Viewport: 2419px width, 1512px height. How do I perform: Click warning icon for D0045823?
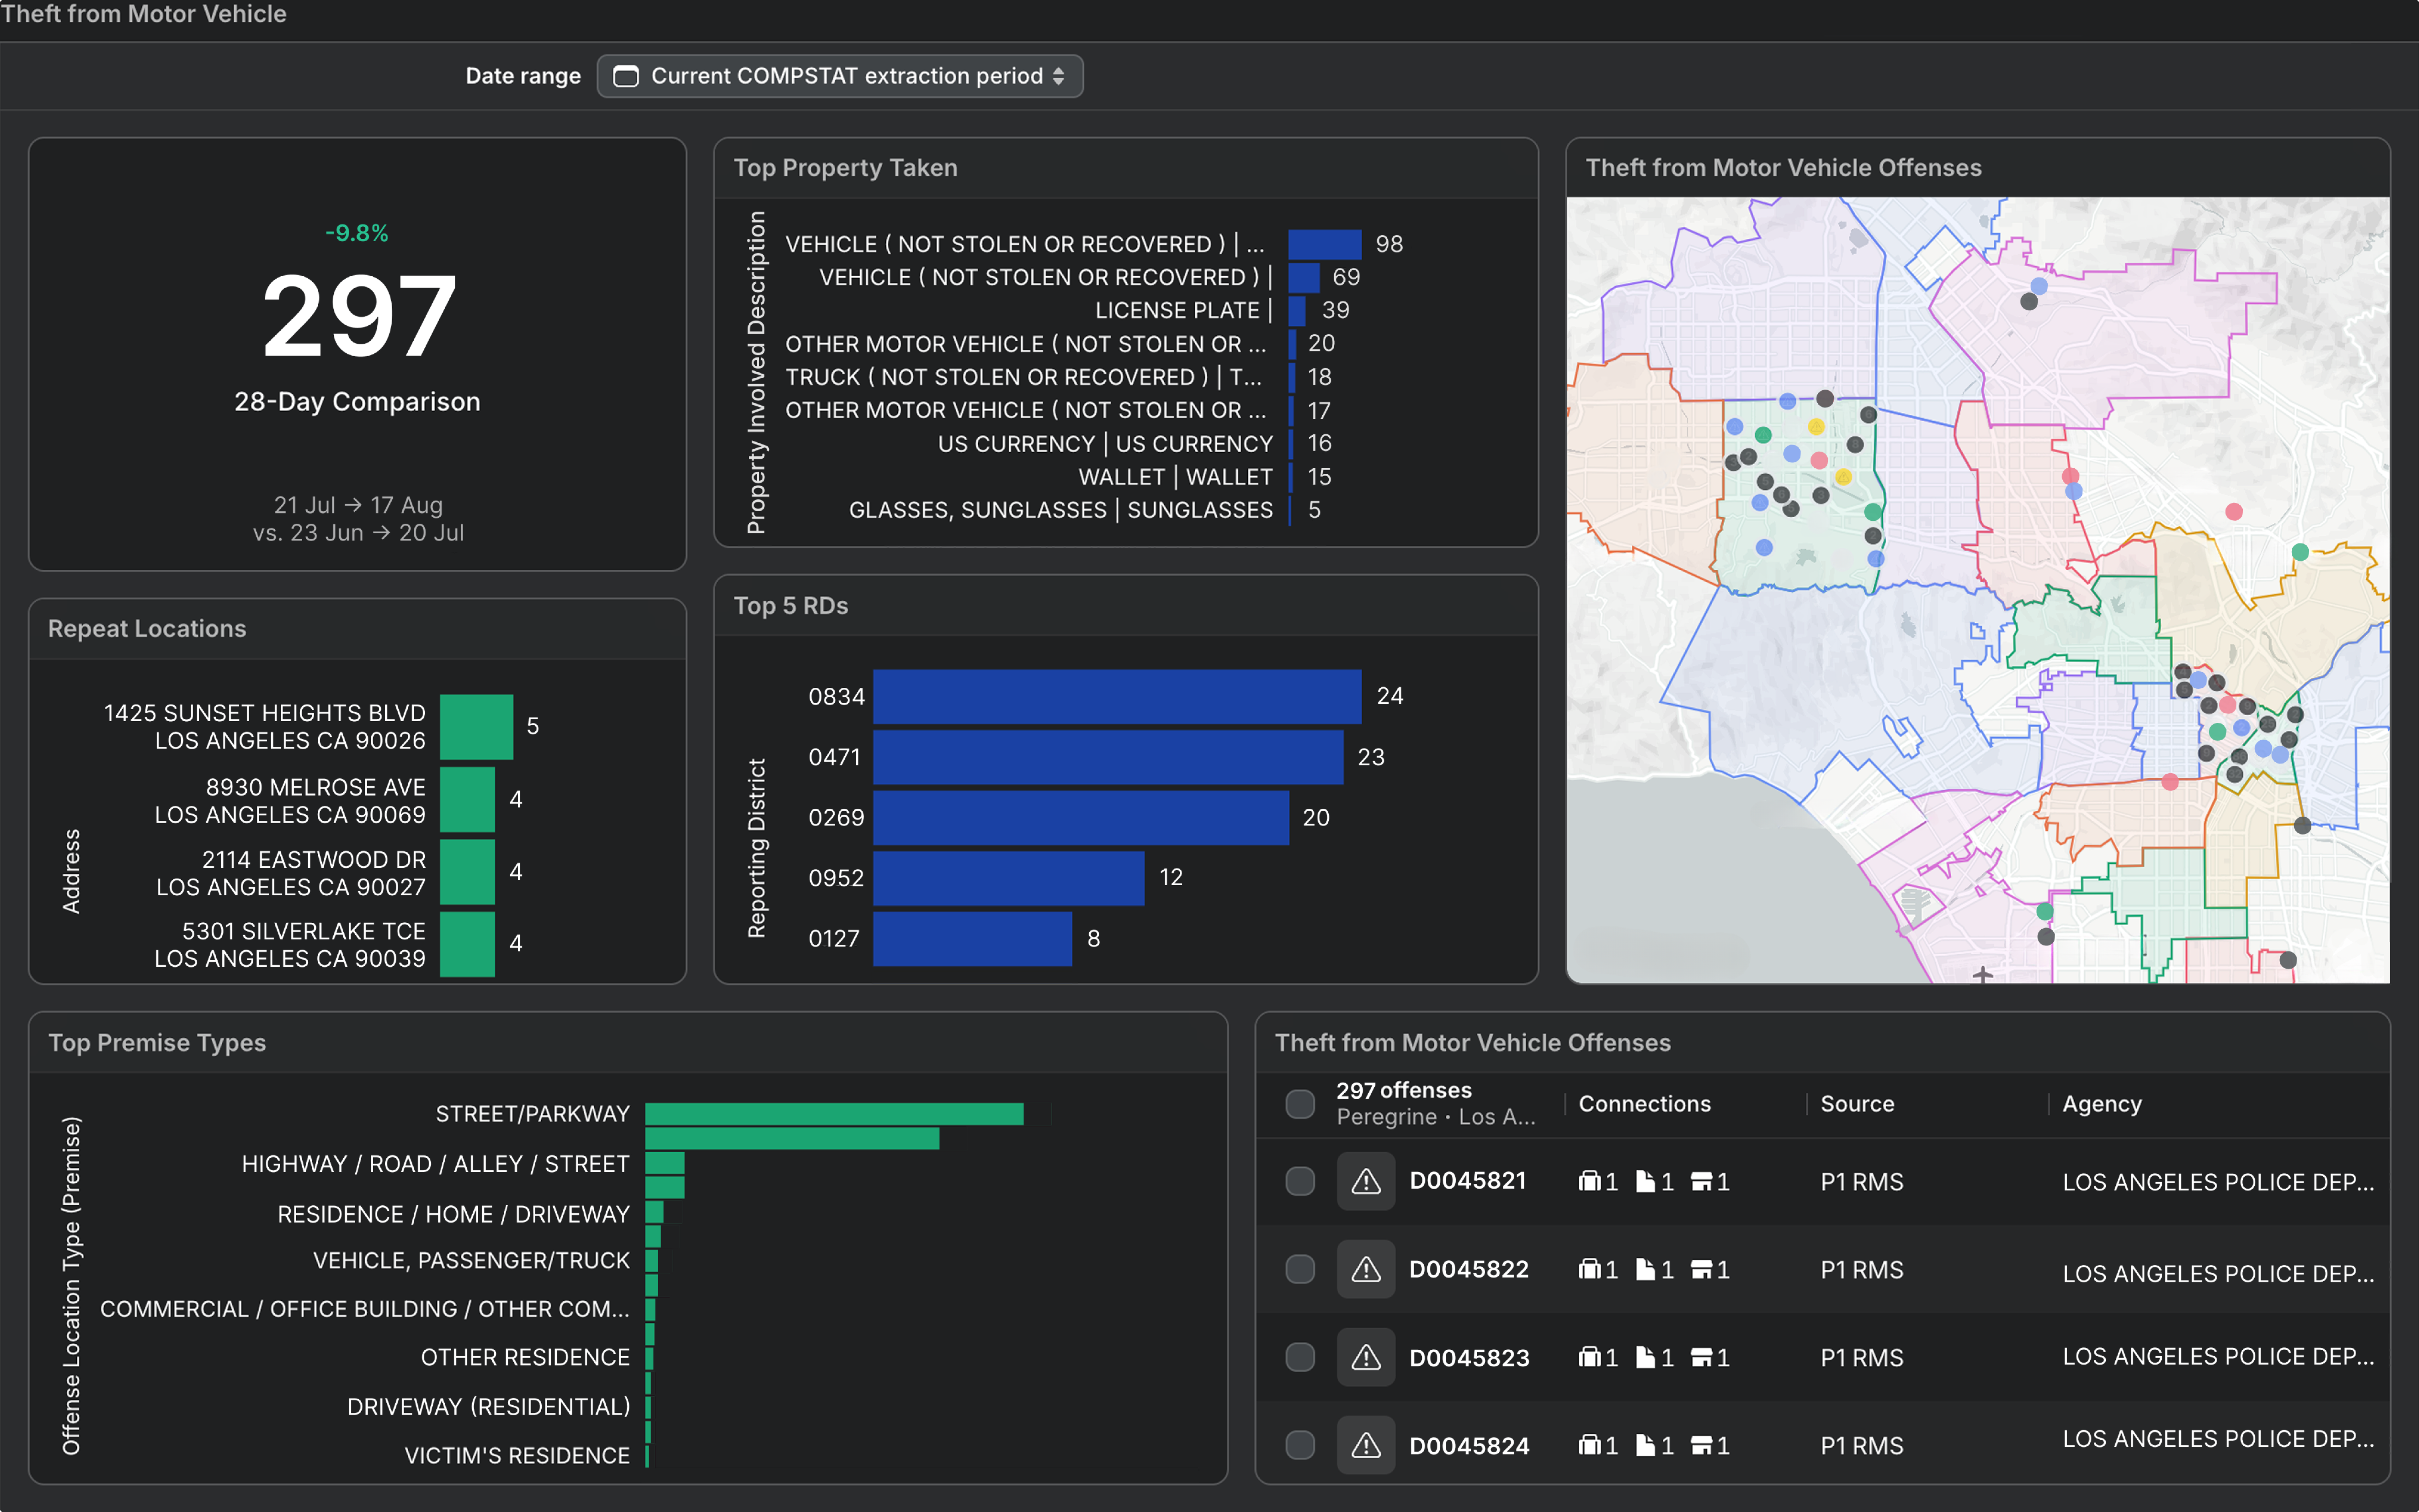(1366, 1357)
